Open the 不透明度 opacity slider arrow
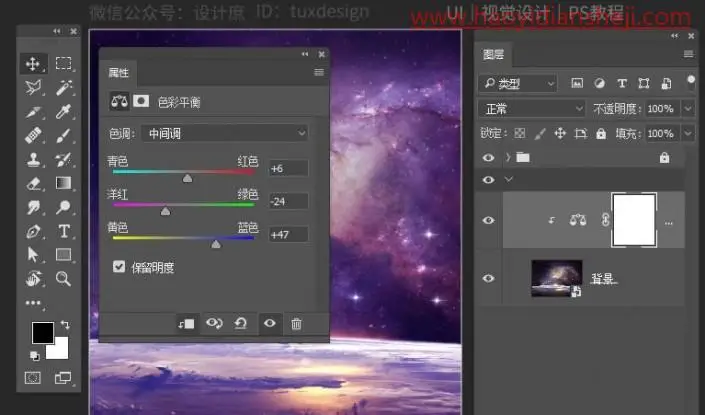The height and width of the screenshot is (415, 705). click(x=688, y=108)
